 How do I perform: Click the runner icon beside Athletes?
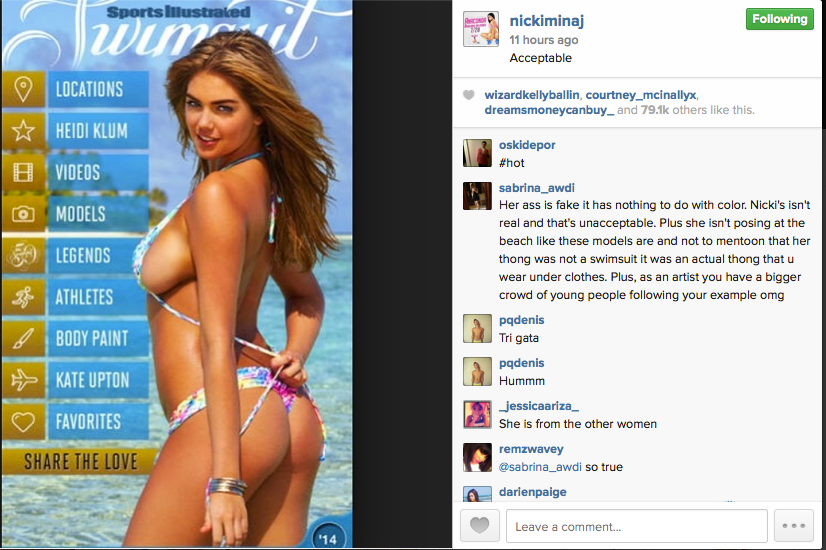click(x=23, y=297)
